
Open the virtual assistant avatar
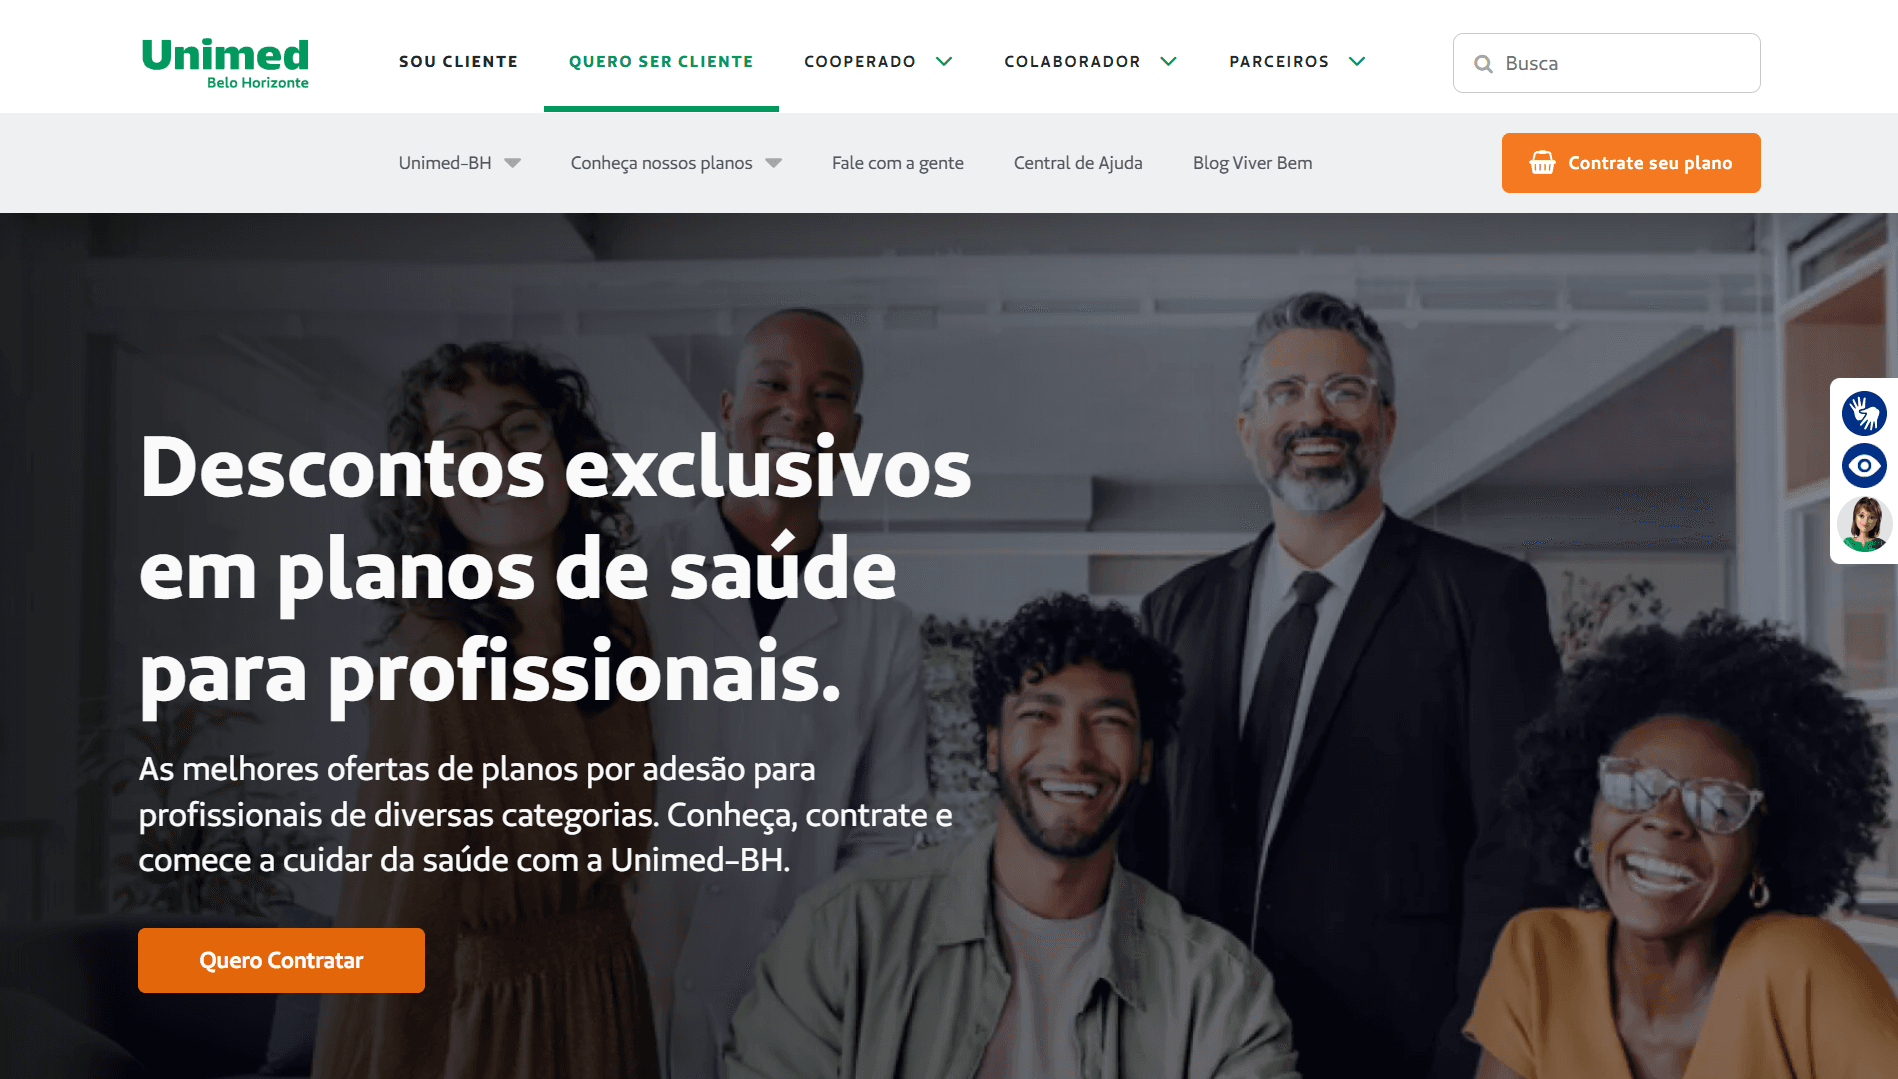point(1864,523)
